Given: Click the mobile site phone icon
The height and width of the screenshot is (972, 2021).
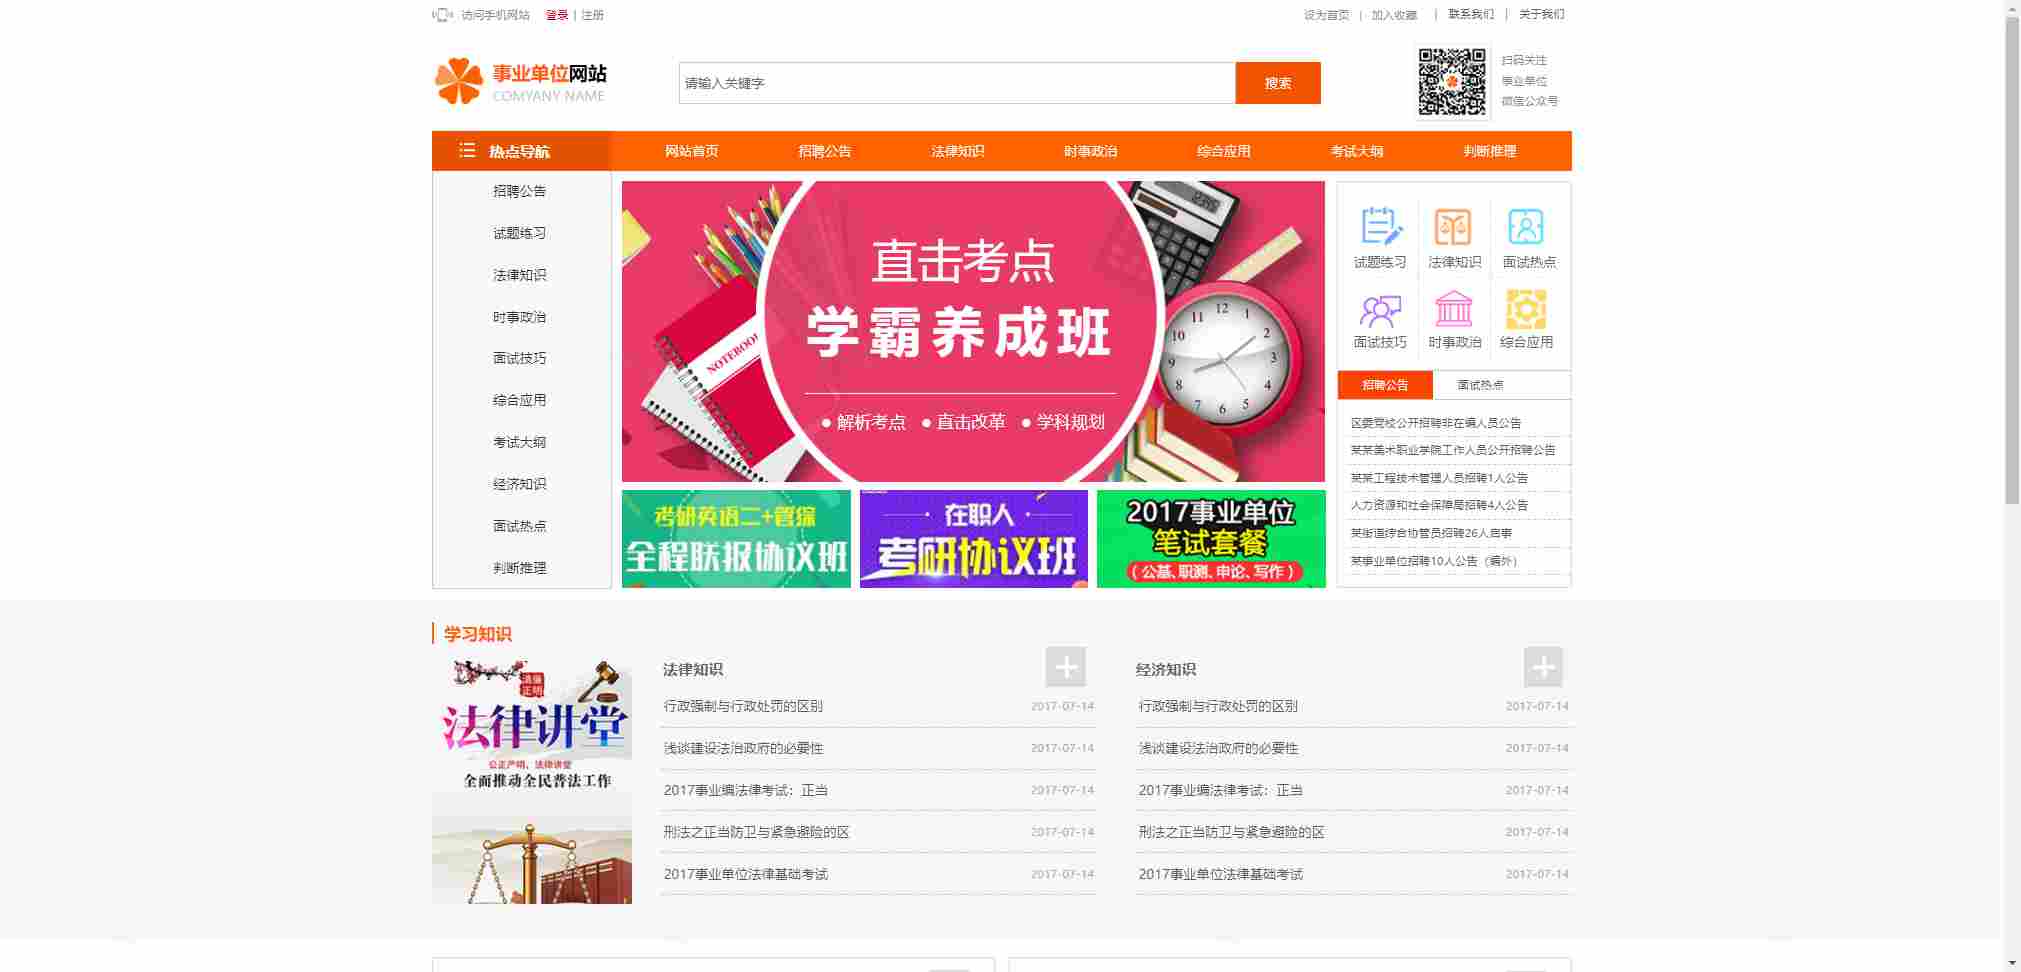Looking at the screenshot, I should [442, 15].
